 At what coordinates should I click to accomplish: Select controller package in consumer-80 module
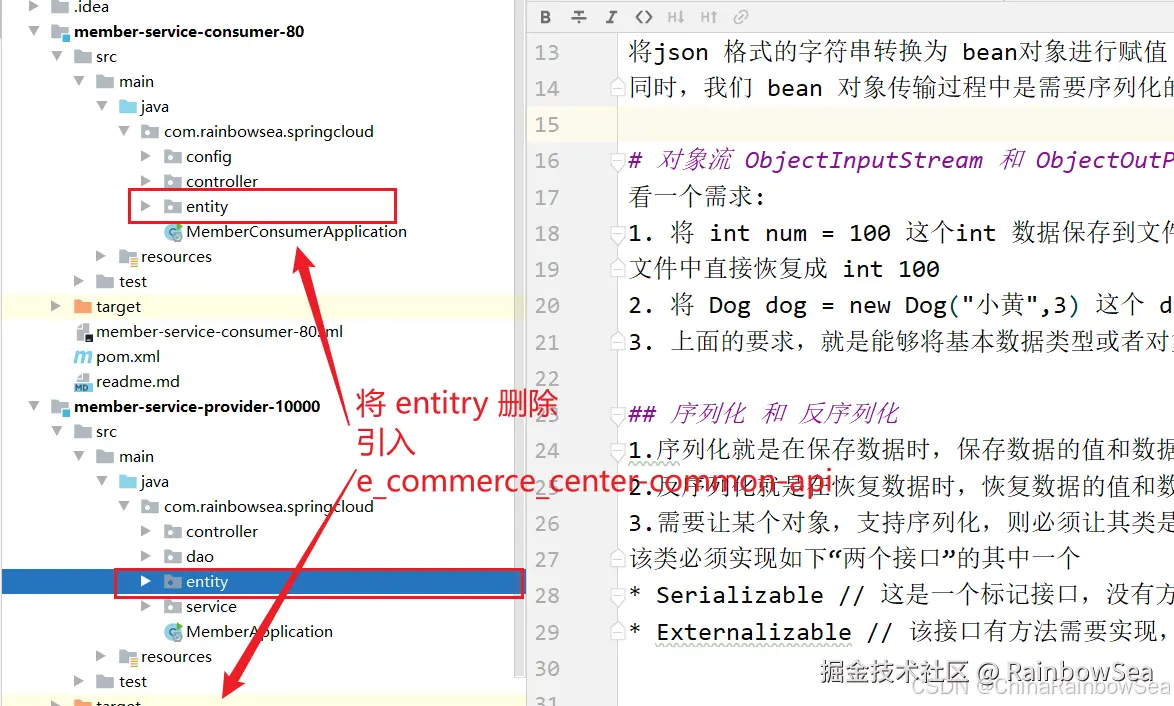coord(222,182)
